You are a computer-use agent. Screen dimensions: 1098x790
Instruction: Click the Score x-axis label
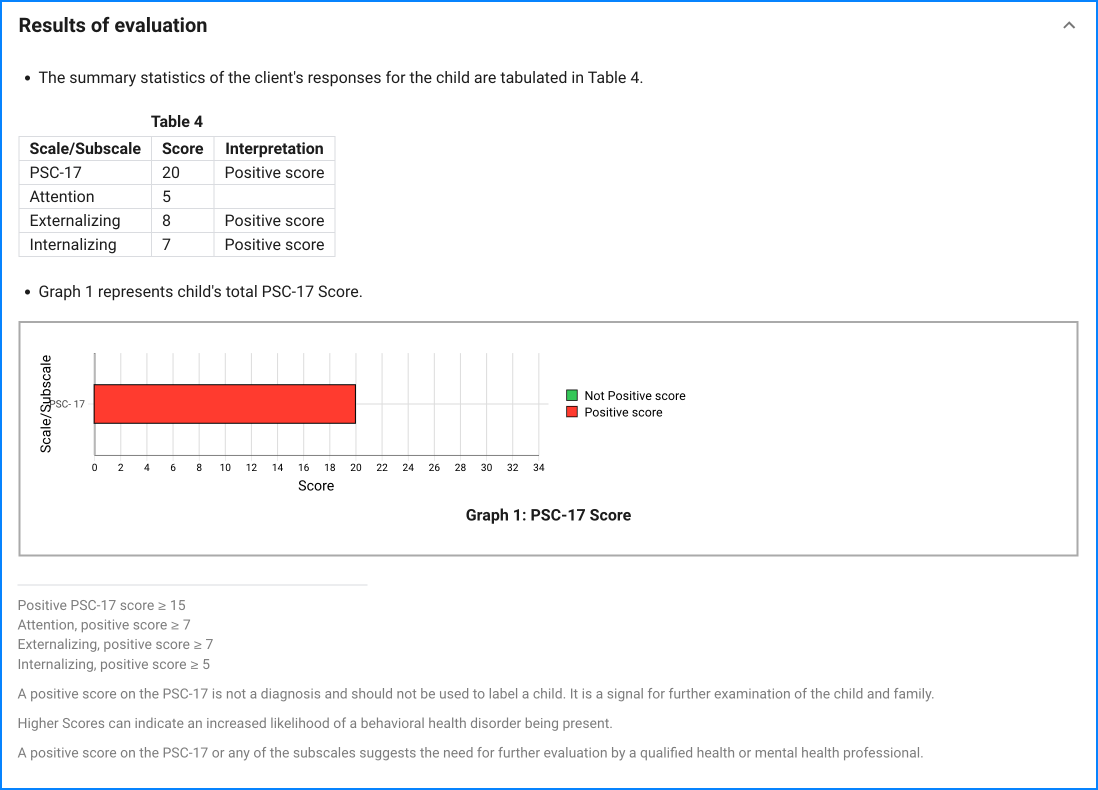pos(316,486)
